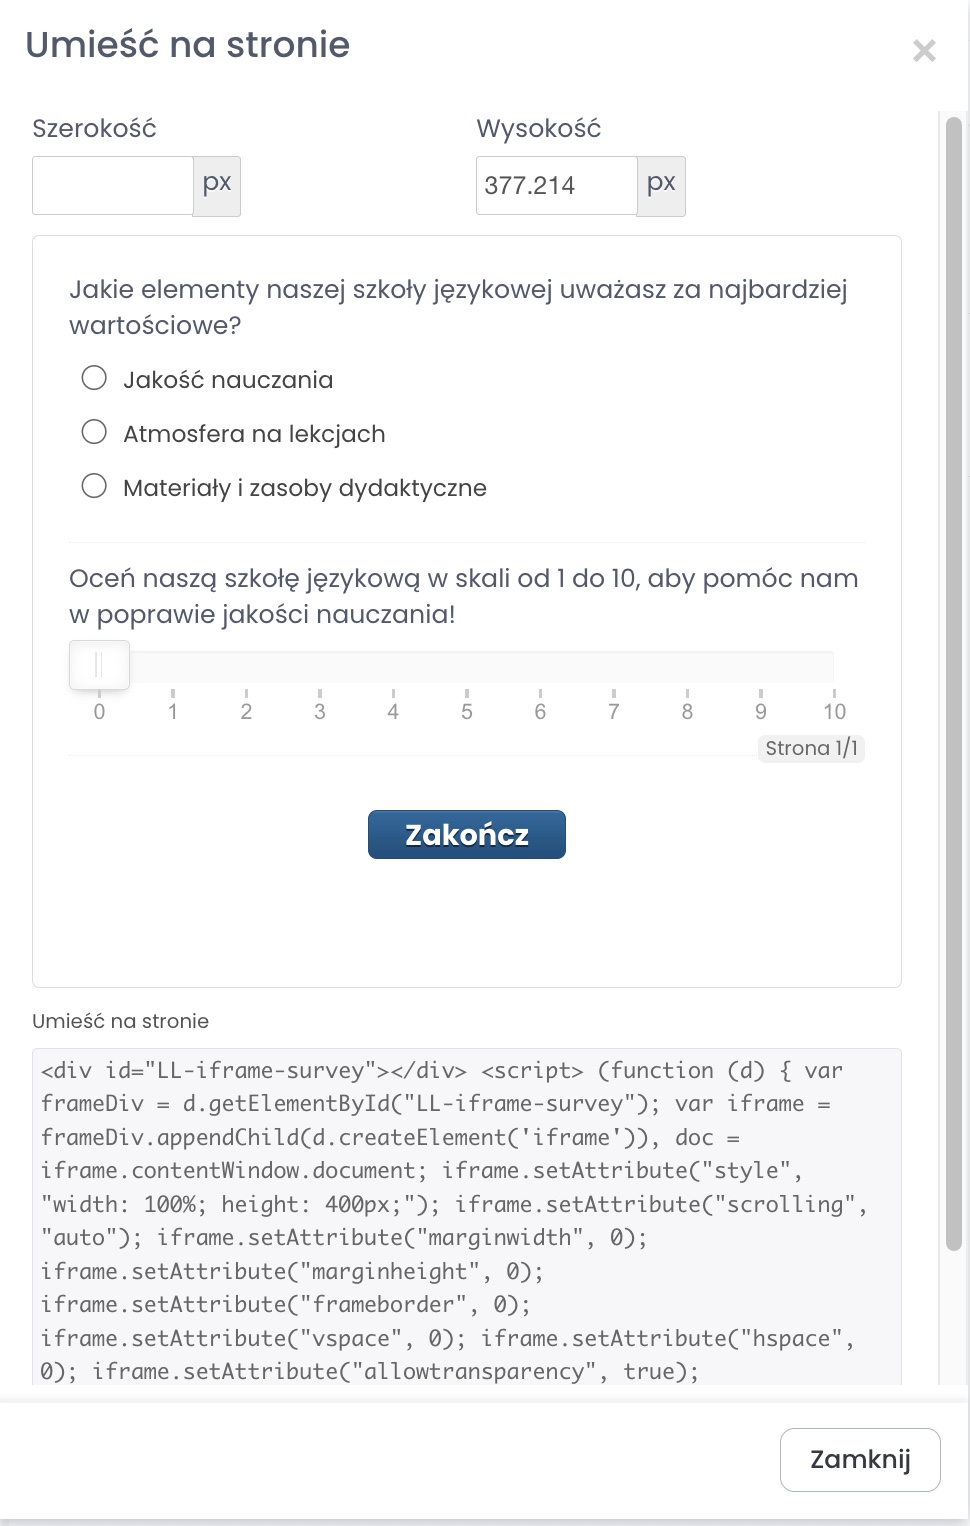Click slider tick labeled 8
The image size is (970, 1526).
(687, 711)
